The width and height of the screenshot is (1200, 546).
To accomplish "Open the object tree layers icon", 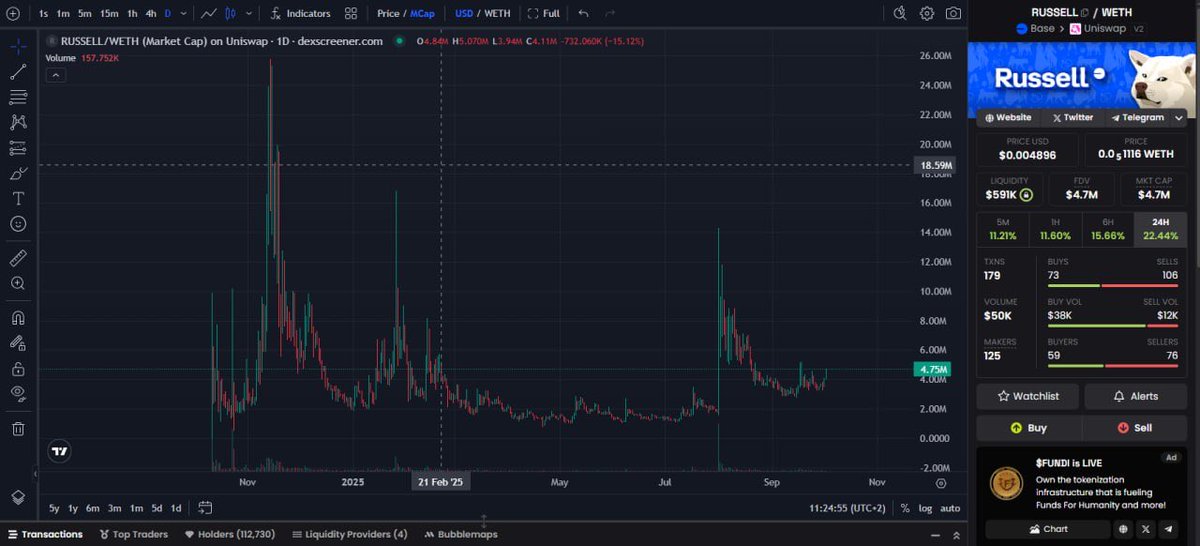I will point(18,497).
